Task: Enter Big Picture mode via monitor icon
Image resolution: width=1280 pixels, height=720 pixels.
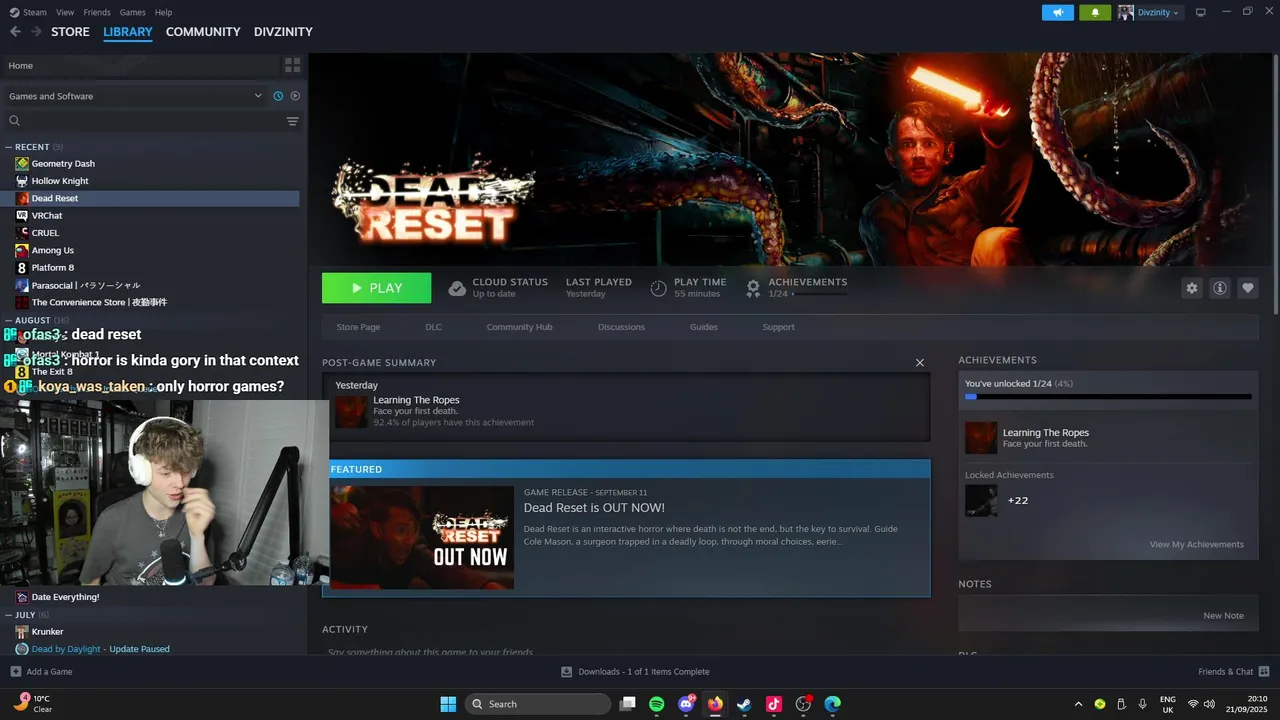Action: pyautogui.click(x=1201, y=12)
